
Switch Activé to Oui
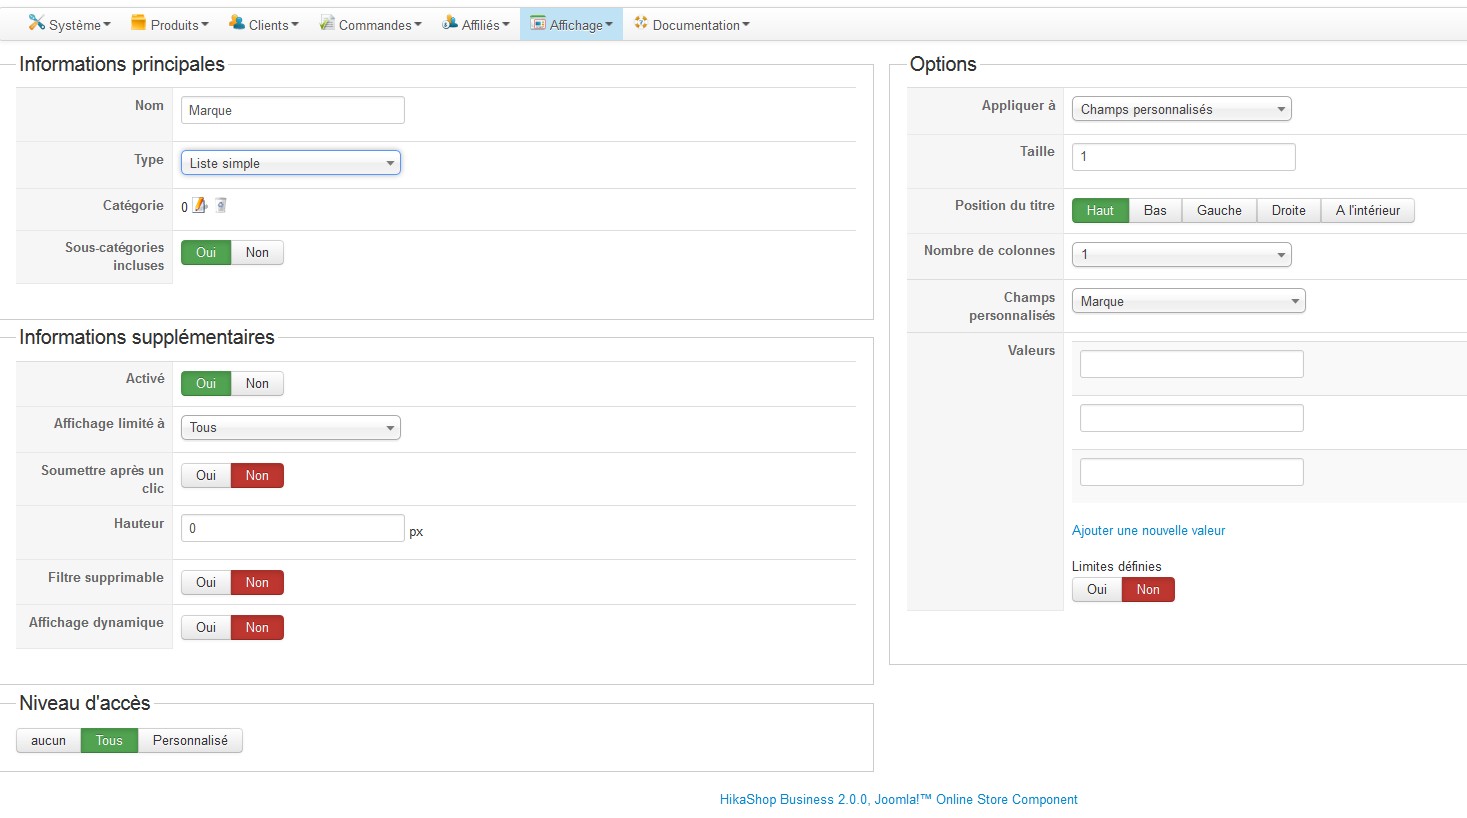(206, 384)
